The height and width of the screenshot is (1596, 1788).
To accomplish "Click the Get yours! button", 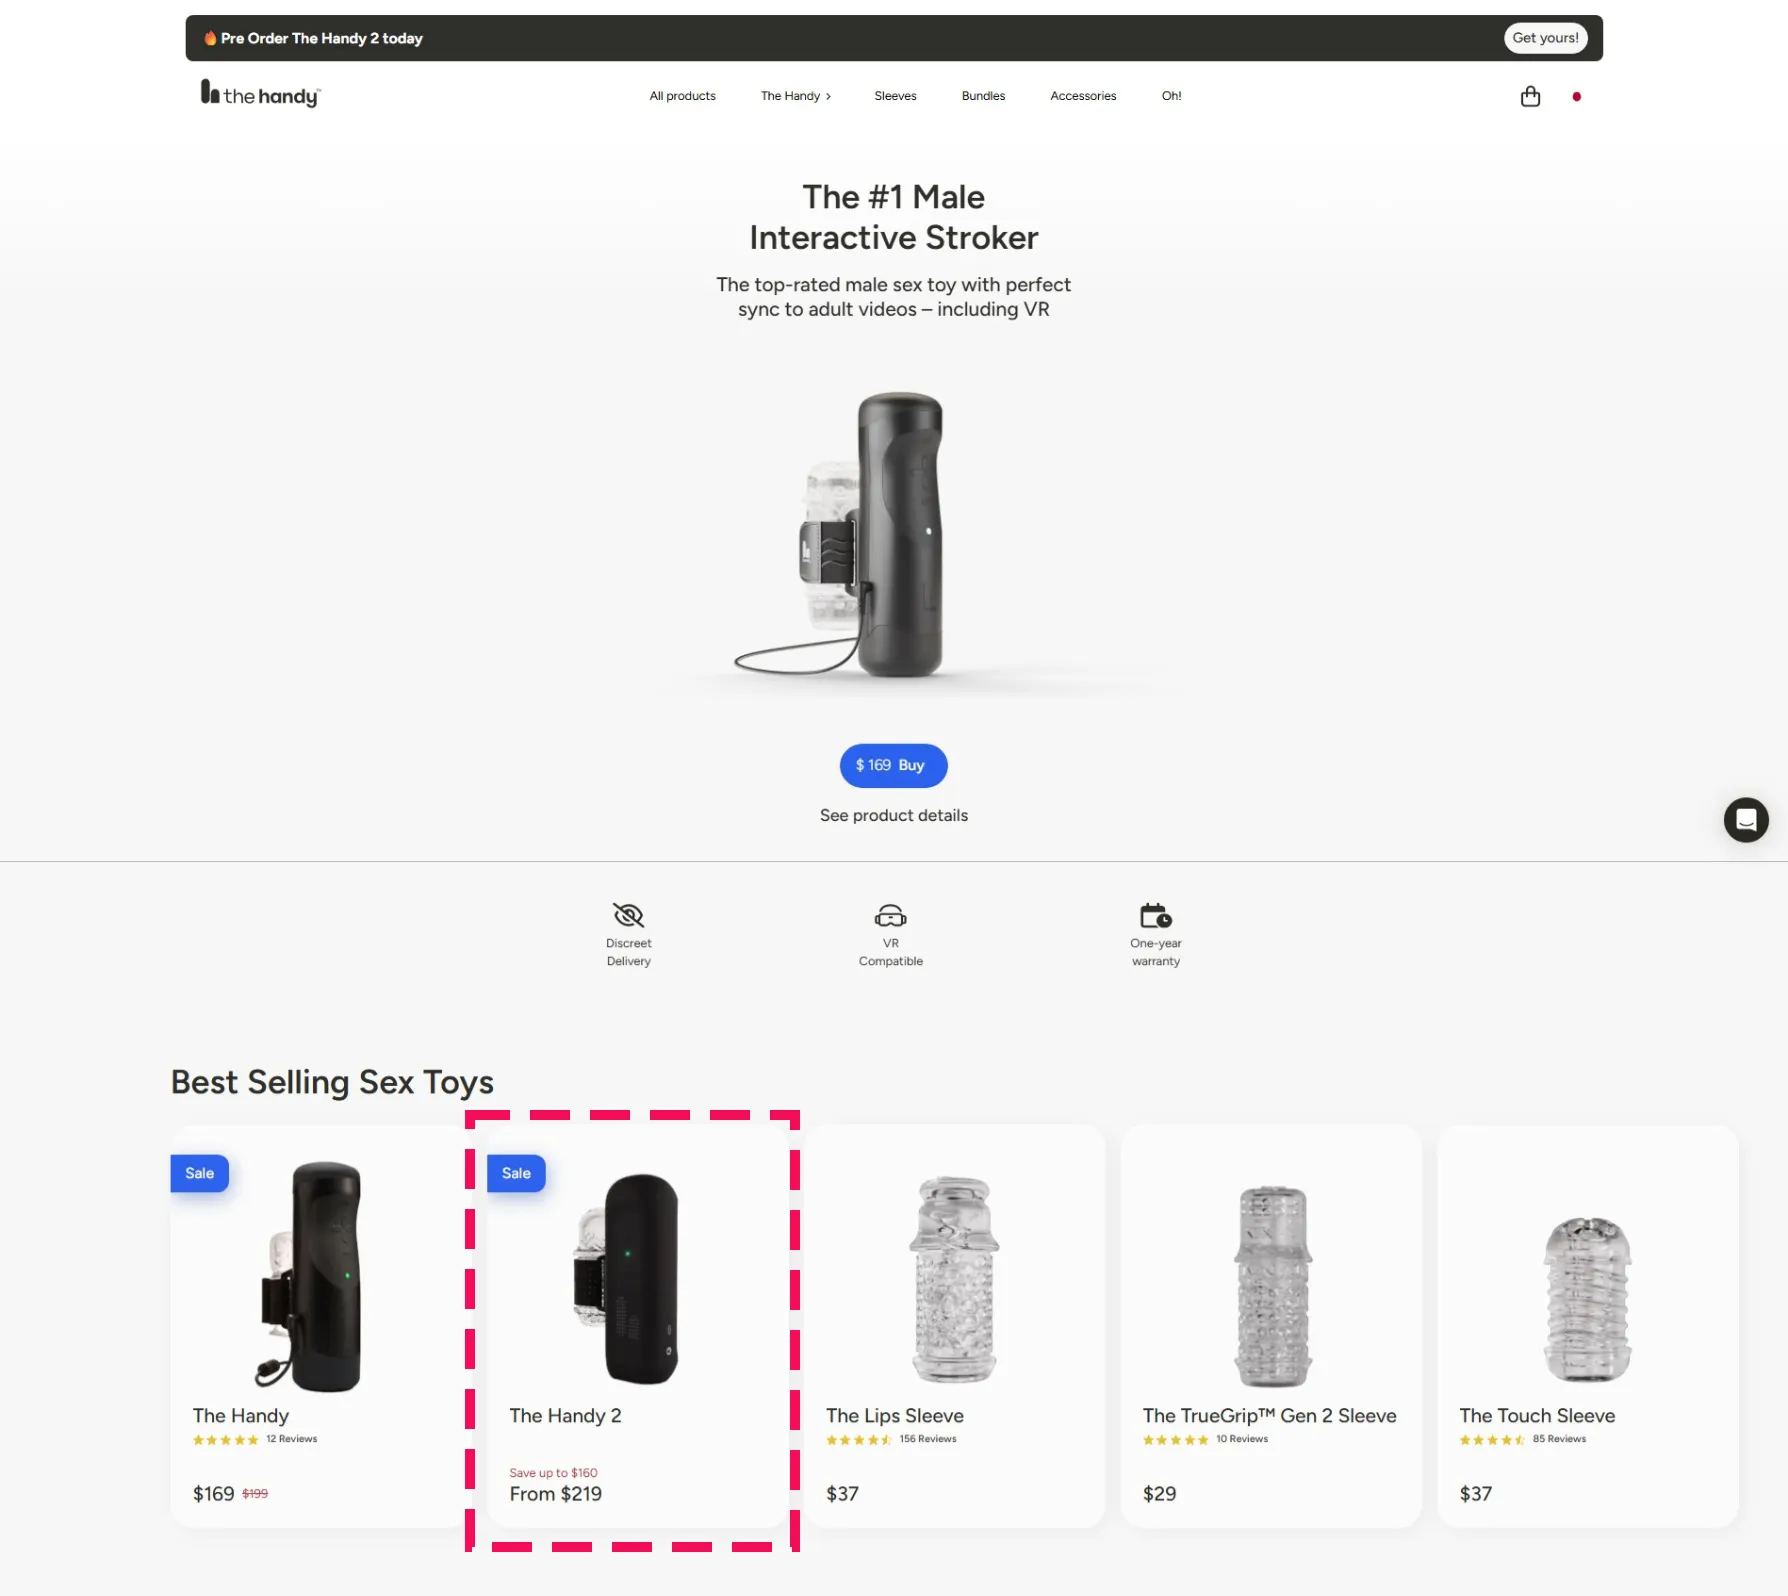I will [x=1545, y=38].
